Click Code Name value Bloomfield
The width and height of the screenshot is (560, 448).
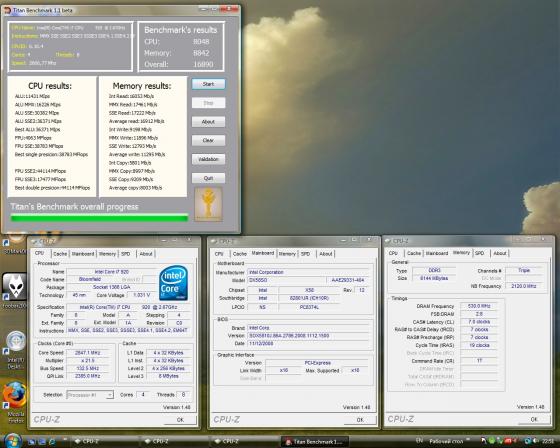point(90,279)
